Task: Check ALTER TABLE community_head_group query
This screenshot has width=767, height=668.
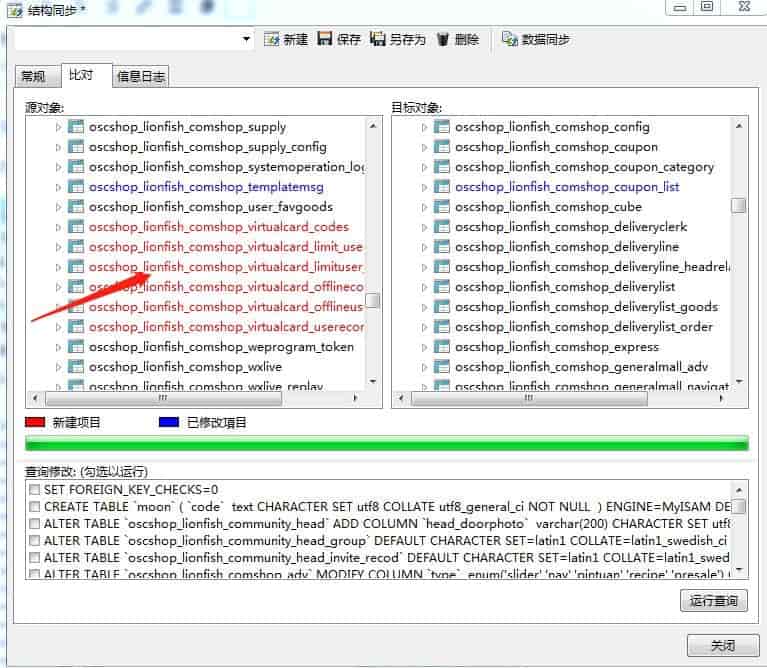Action: coord(34,541)
